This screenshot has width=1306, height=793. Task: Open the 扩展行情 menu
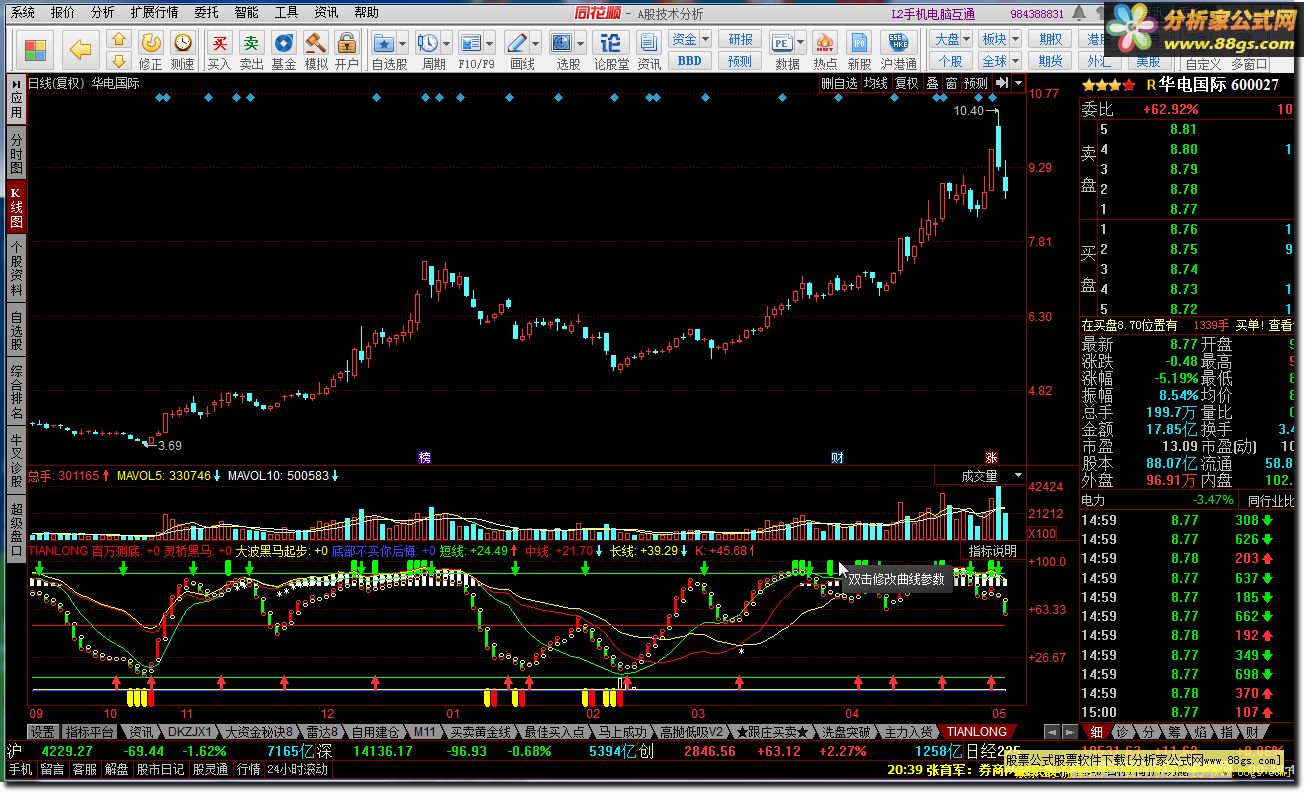point(155,13)
